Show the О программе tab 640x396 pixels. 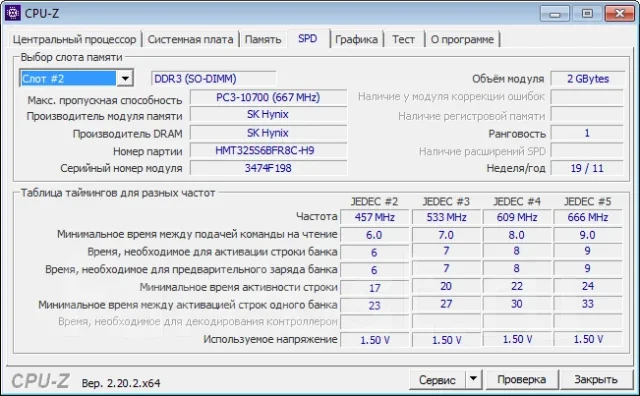pos(462,40)
